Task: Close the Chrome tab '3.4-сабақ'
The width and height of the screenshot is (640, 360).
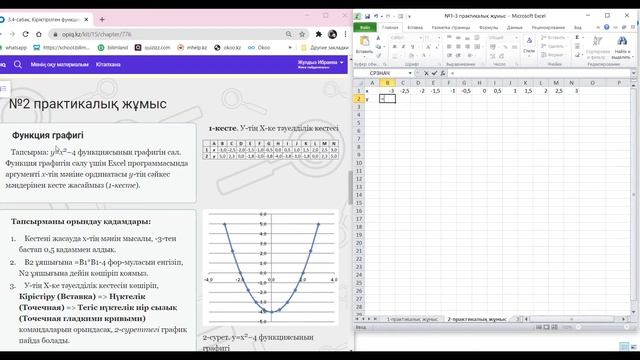Action: coord(87,20)
